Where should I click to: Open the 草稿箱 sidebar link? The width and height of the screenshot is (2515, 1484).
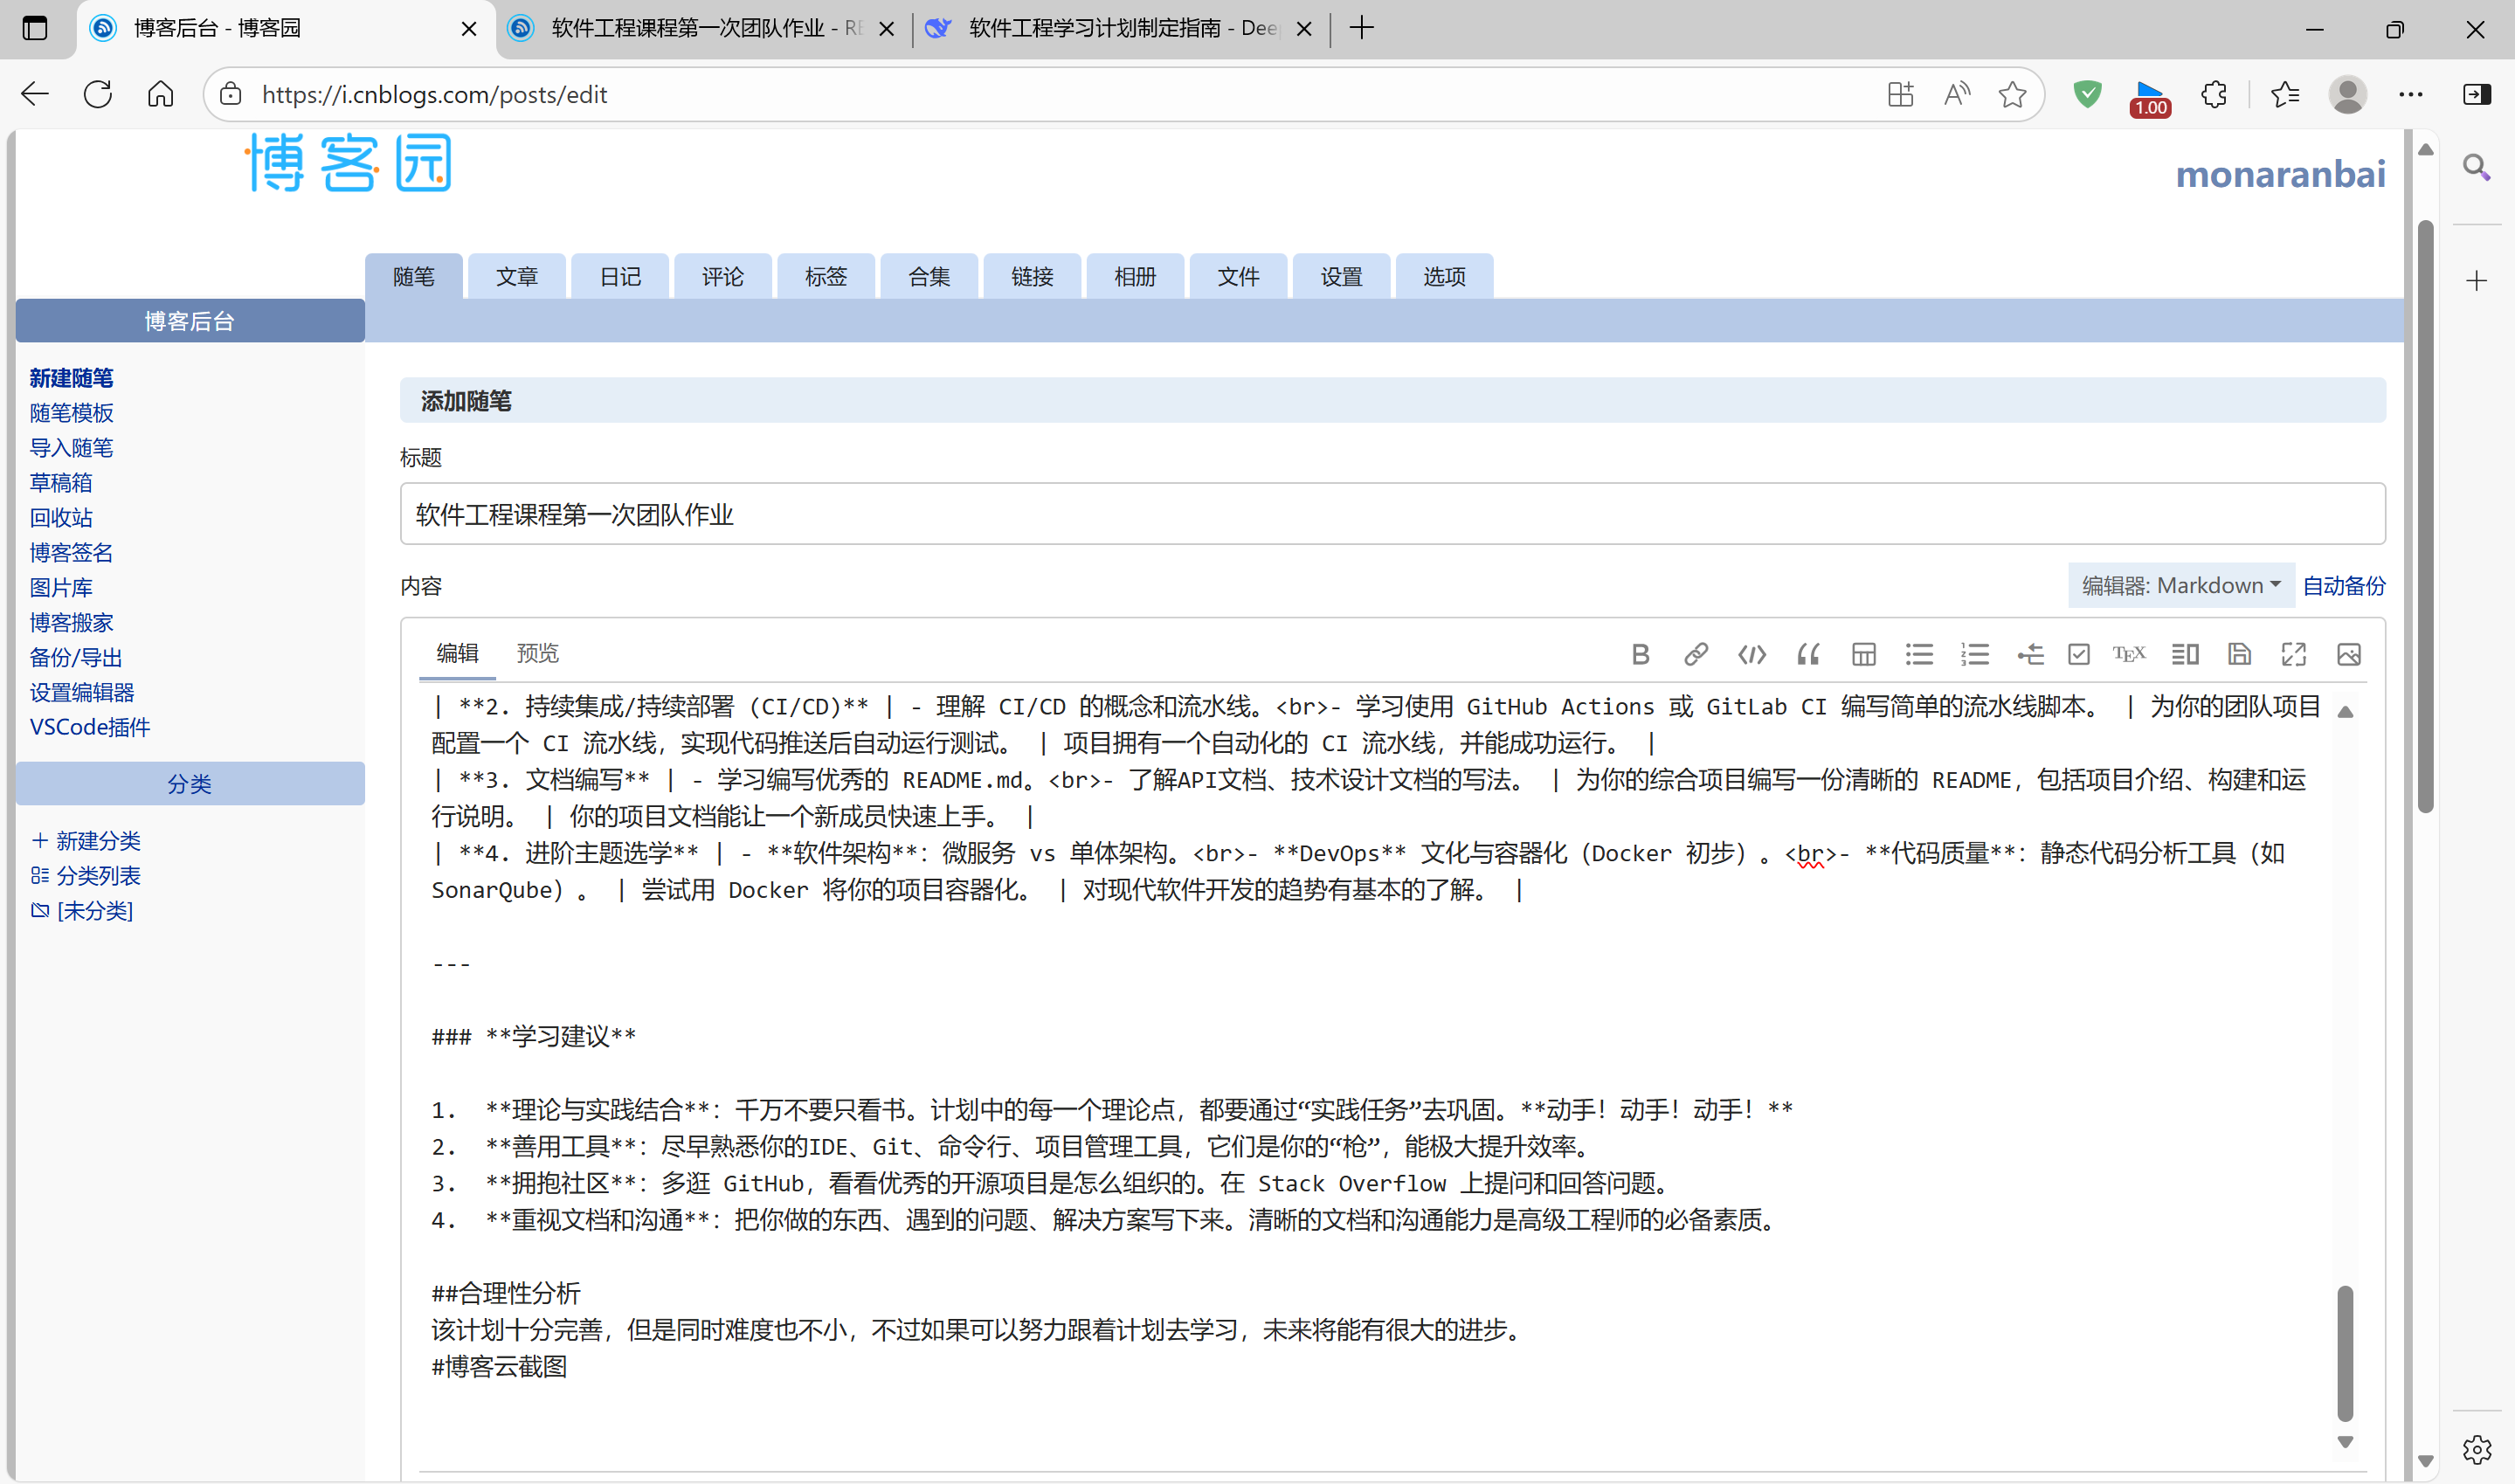pyautogui.click(x=61, y=483)
